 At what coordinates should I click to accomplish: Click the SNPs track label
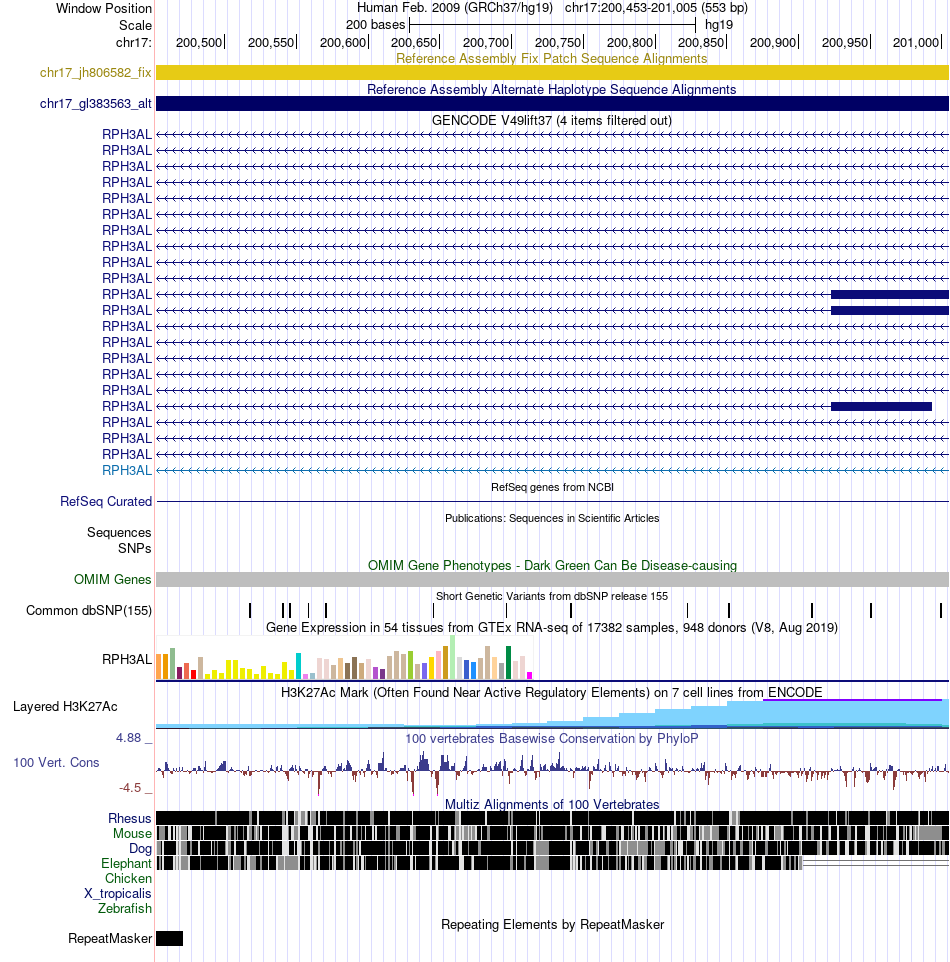[134, 548]
